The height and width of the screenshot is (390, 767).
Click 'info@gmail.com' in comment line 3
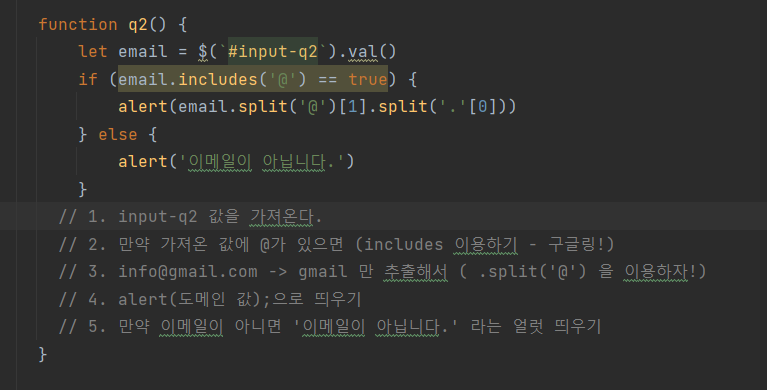click(188, 272)
